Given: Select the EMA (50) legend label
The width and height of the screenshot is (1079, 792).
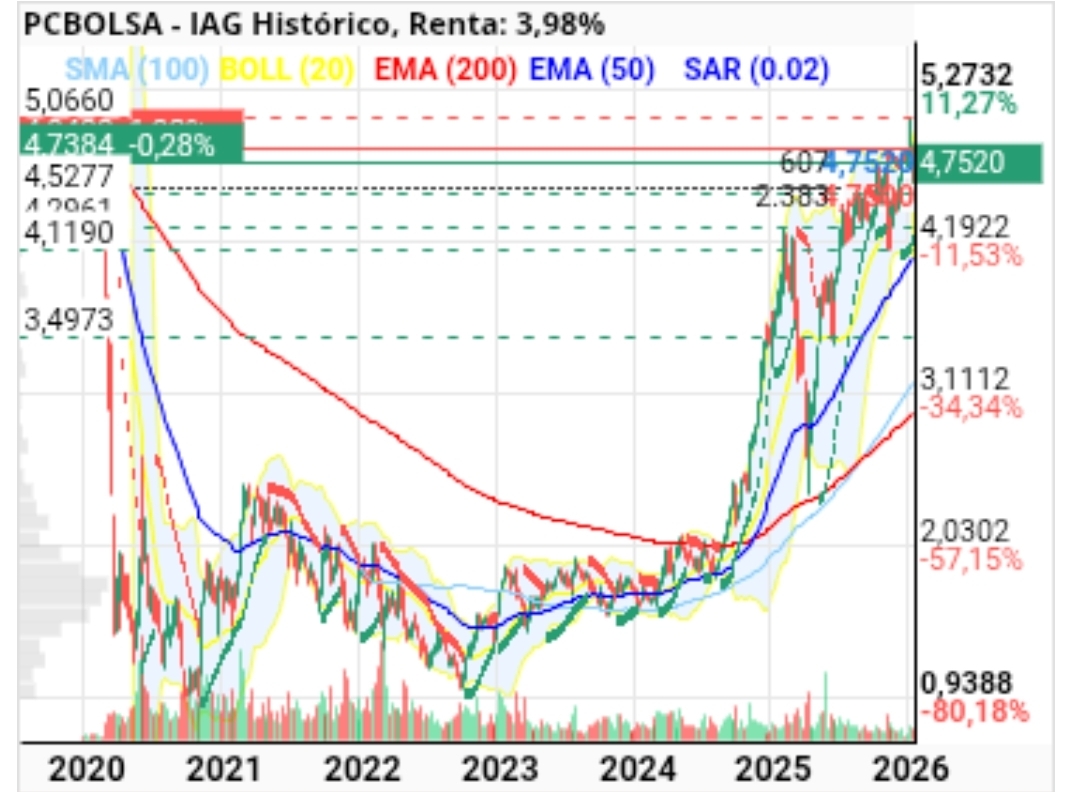Looking at the screenshot, I should [x=592, y=70].
